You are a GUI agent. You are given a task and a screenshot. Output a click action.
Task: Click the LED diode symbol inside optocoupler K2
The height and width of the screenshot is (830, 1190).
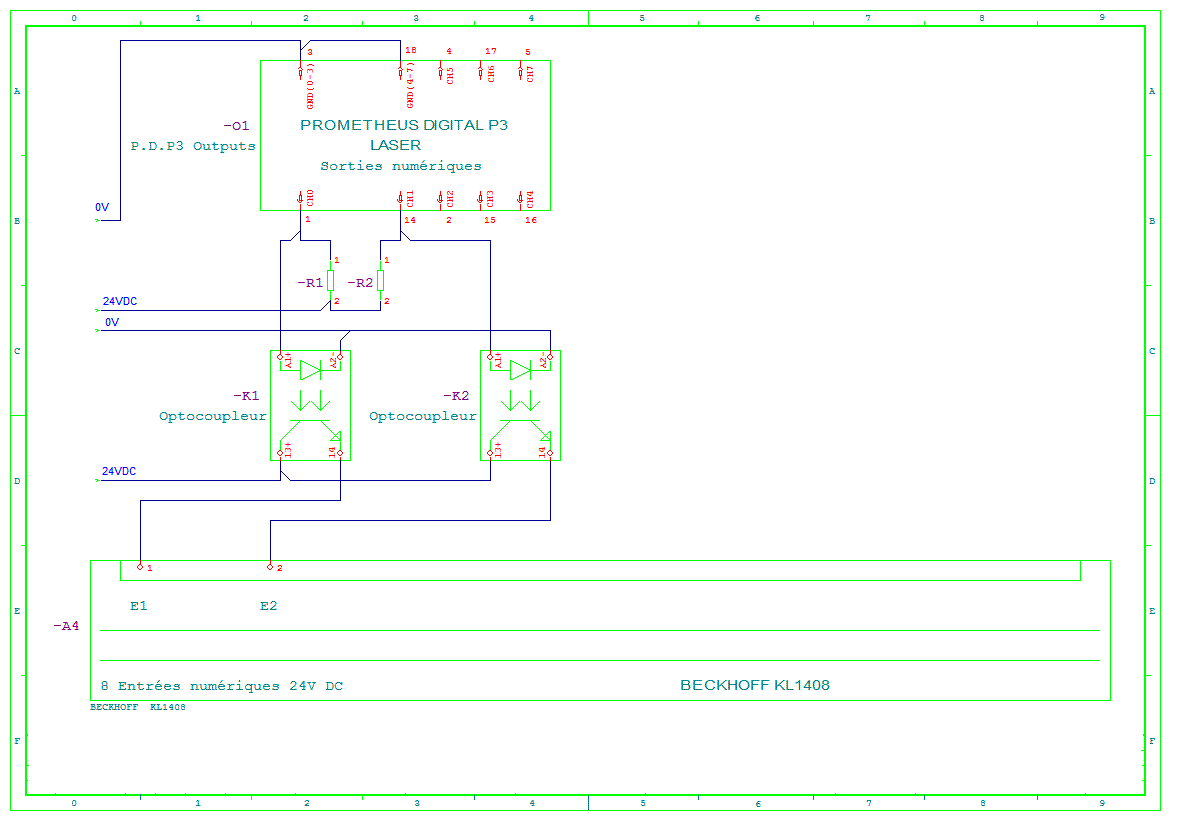click(521, 370)
